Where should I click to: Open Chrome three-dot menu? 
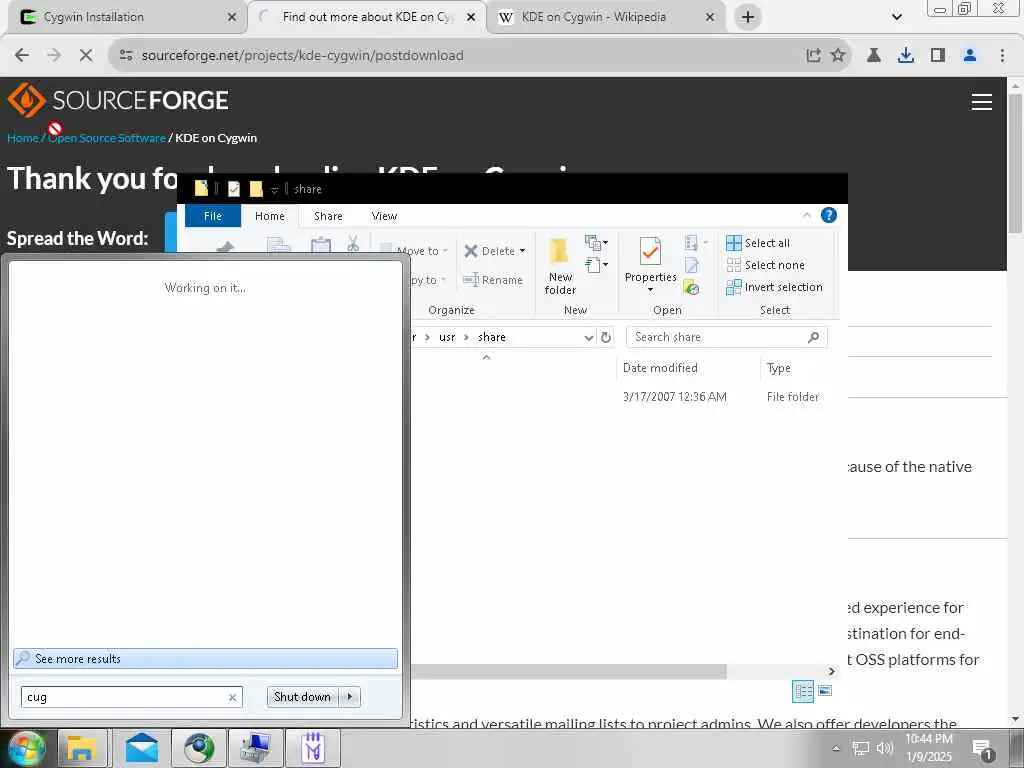click(x=1002, y=56)
